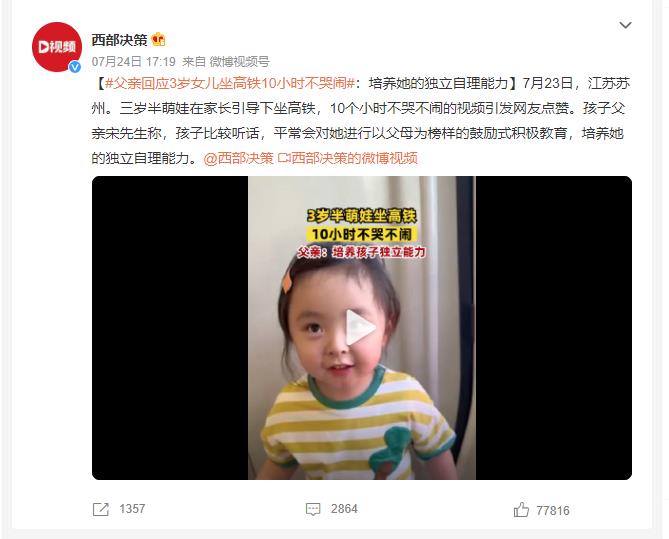Like the post with the thumbs-up icon
The height and width of the screenshot is (539, 669).
click(521, 510)
